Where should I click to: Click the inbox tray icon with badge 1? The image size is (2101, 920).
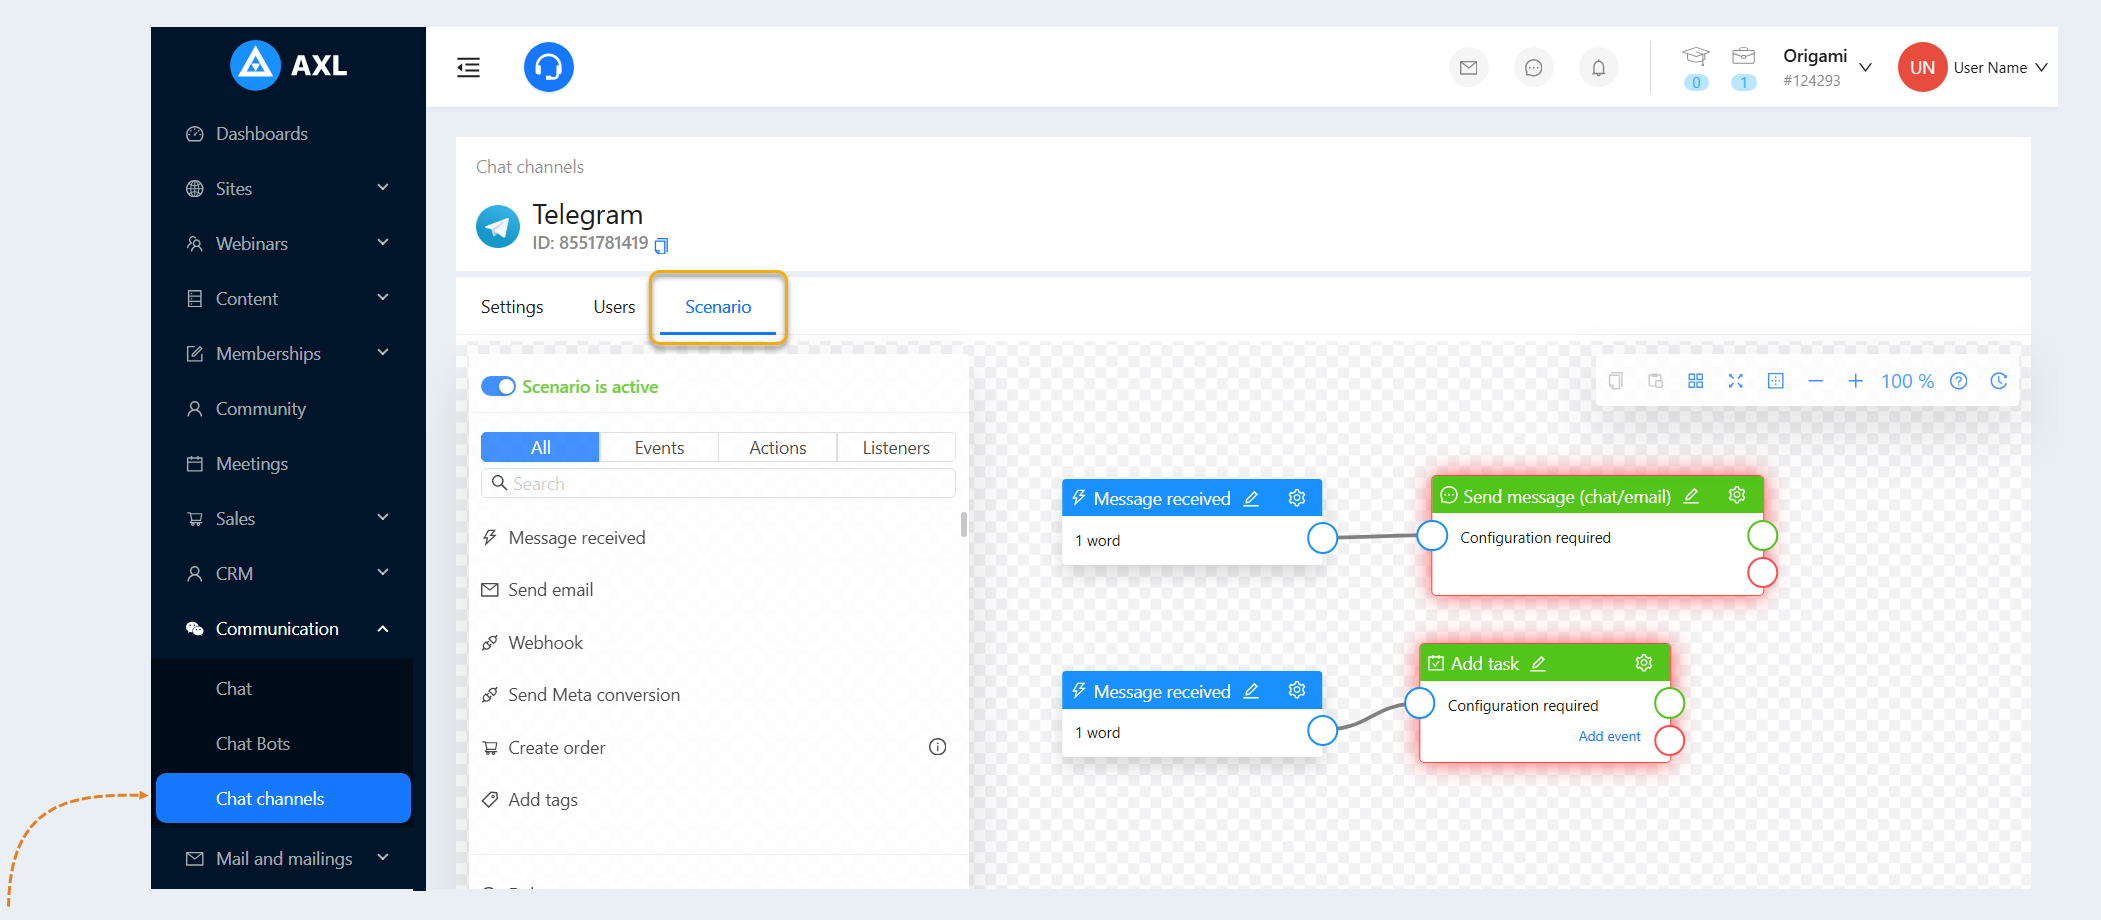[1743, 56]
